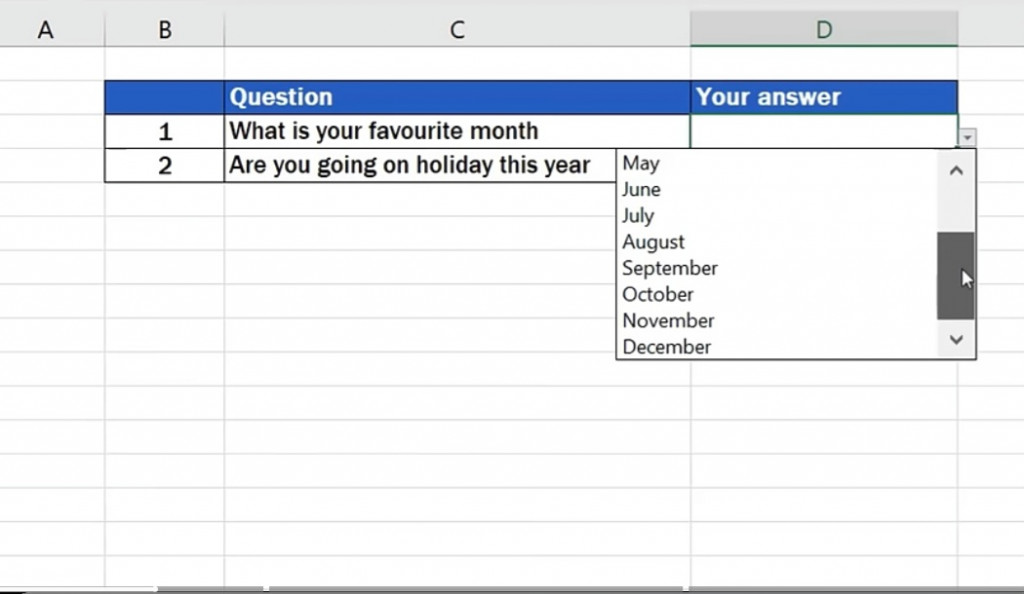Click the scroll-down arrow in month list
Image resolution: width=1024 pixels, height=594 pixels.
[956, 339]
